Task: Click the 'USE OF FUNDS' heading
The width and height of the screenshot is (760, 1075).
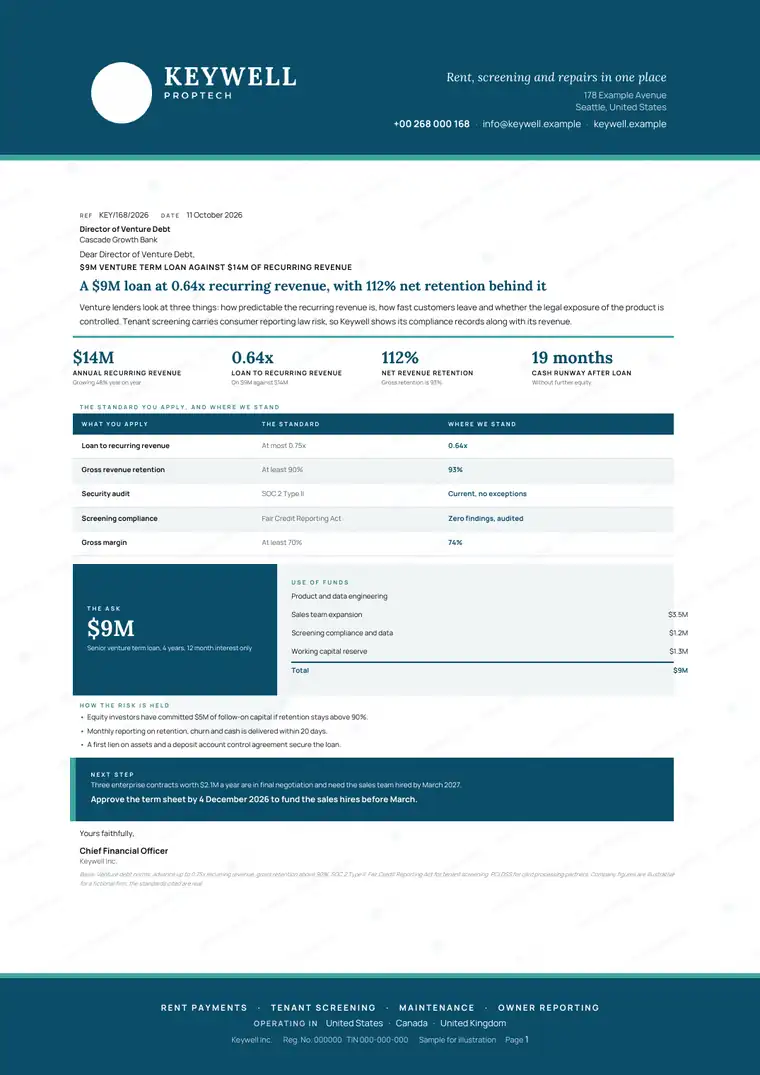Action: pyautogui.click(x=320, y=583)
